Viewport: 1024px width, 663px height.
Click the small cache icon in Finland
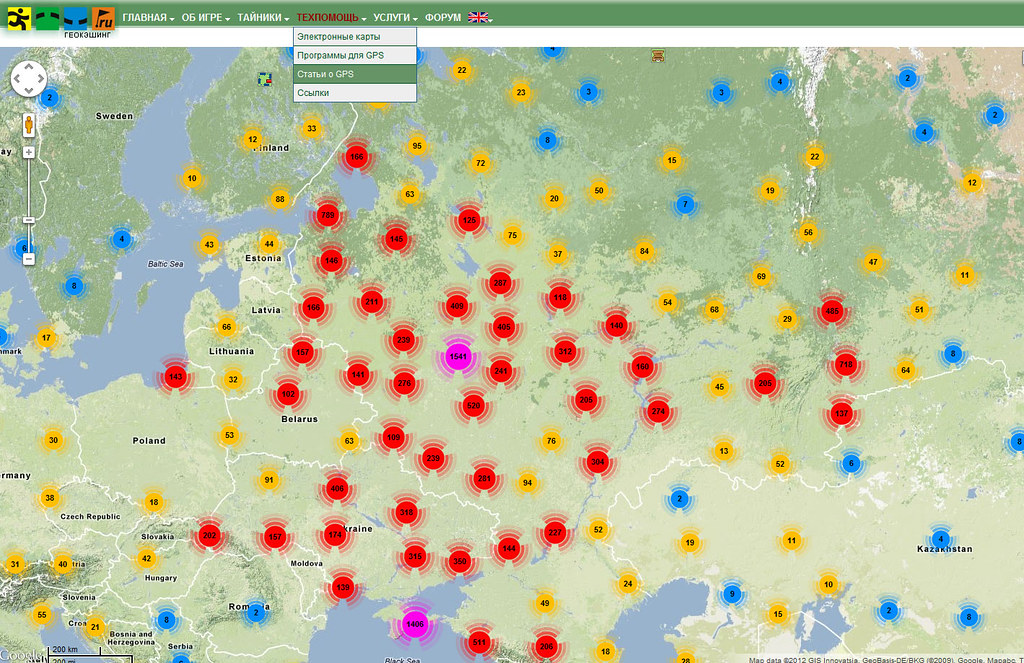[263, 77]
